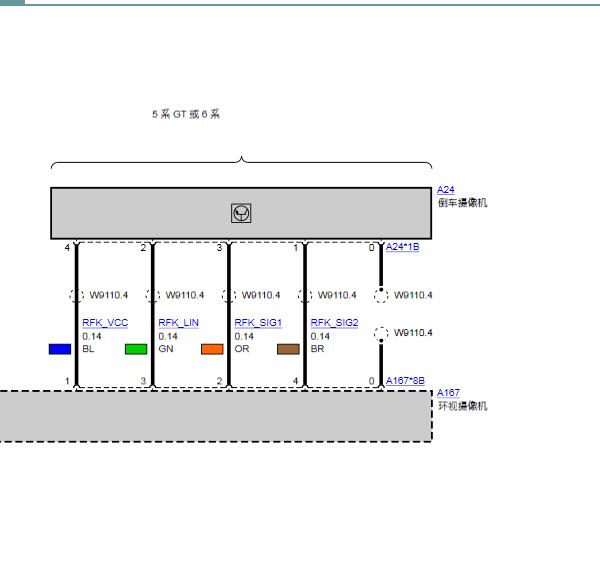Image resolution: width=600 pixels, height=563 pixels.
Task: Click the orange OR wire color swatch
Action: coord(212,349)
